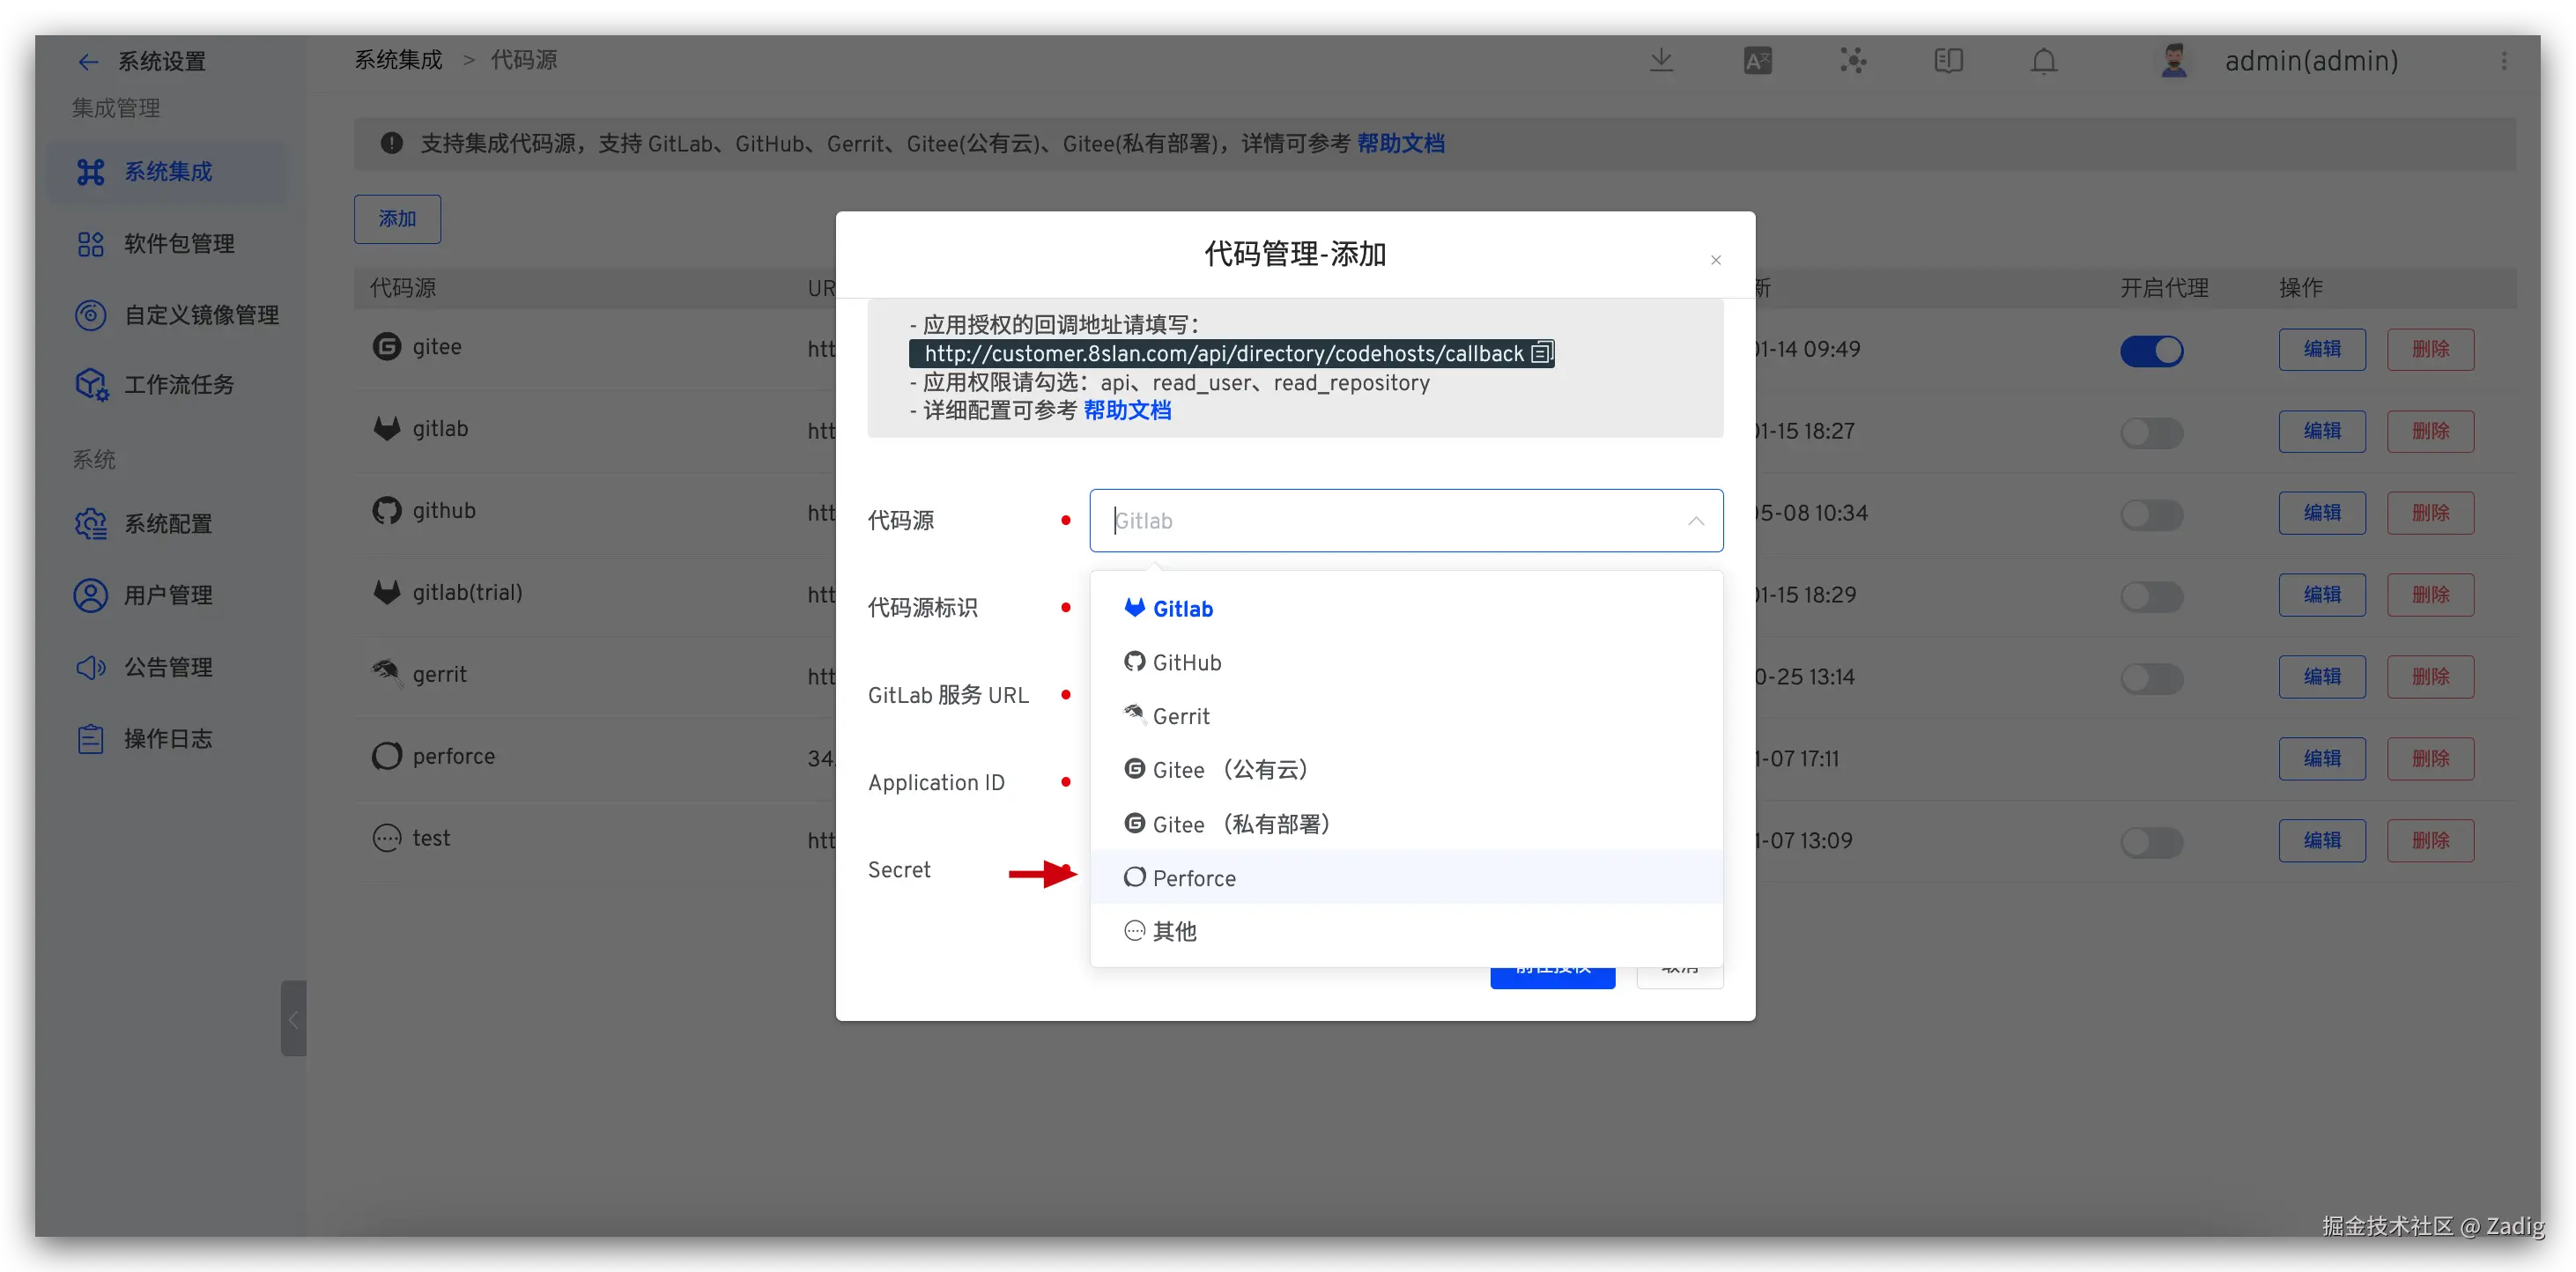This screenshot has height=1272, width=2576.
Task: Open the language translation icon
Action: pos(1757,61)
